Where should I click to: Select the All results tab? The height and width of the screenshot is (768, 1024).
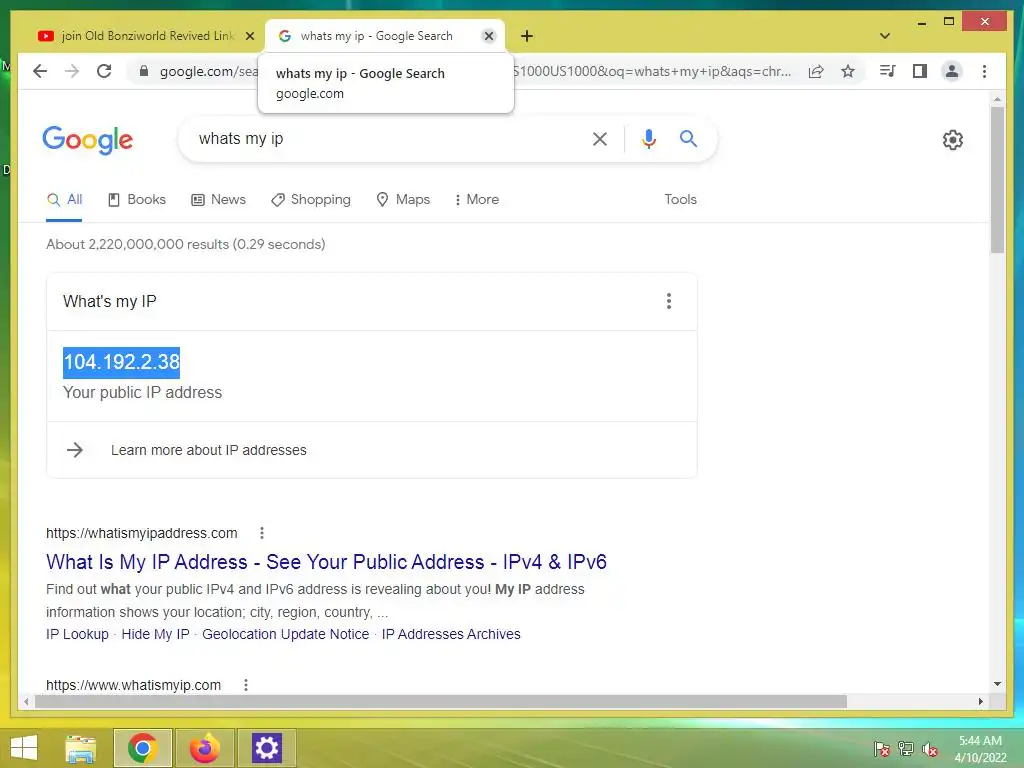(x=64, y=200)
